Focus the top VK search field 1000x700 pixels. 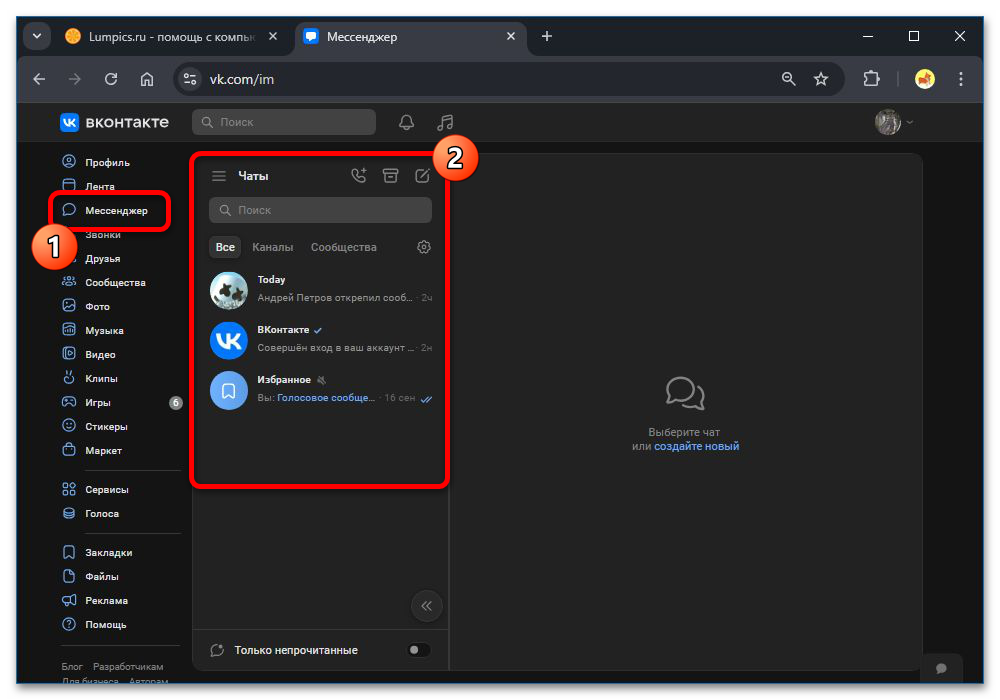coord(284,122)
